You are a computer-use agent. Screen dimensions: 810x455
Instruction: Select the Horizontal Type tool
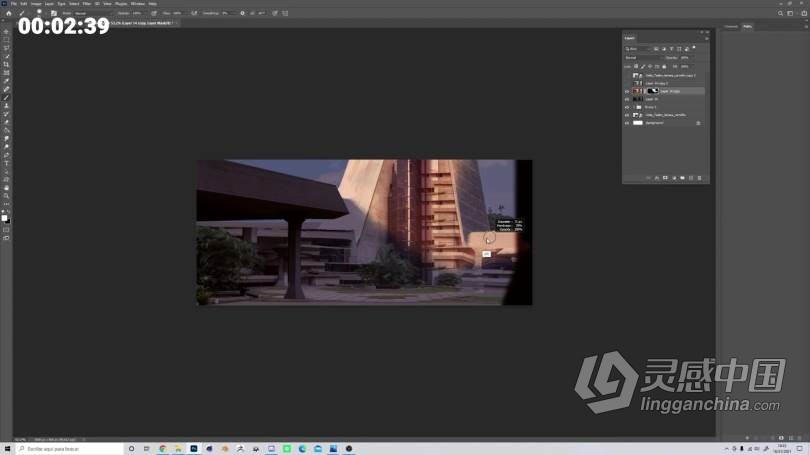(x=6, y=163)
